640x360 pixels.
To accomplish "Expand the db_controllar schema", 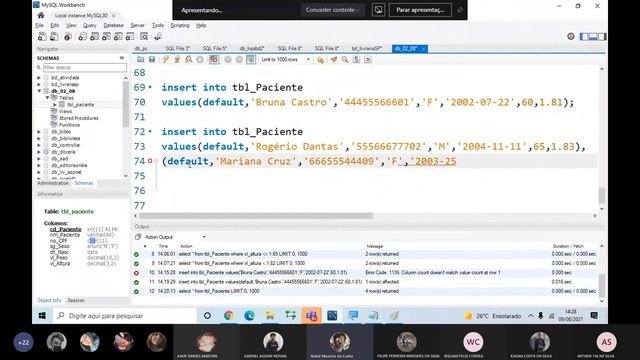I will [39, 145].
